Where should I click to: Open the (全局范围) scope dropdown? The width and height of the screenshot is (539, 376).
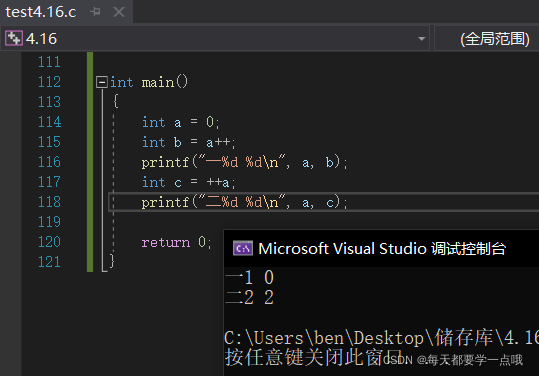pyautogui.click(x=486, y=38)
